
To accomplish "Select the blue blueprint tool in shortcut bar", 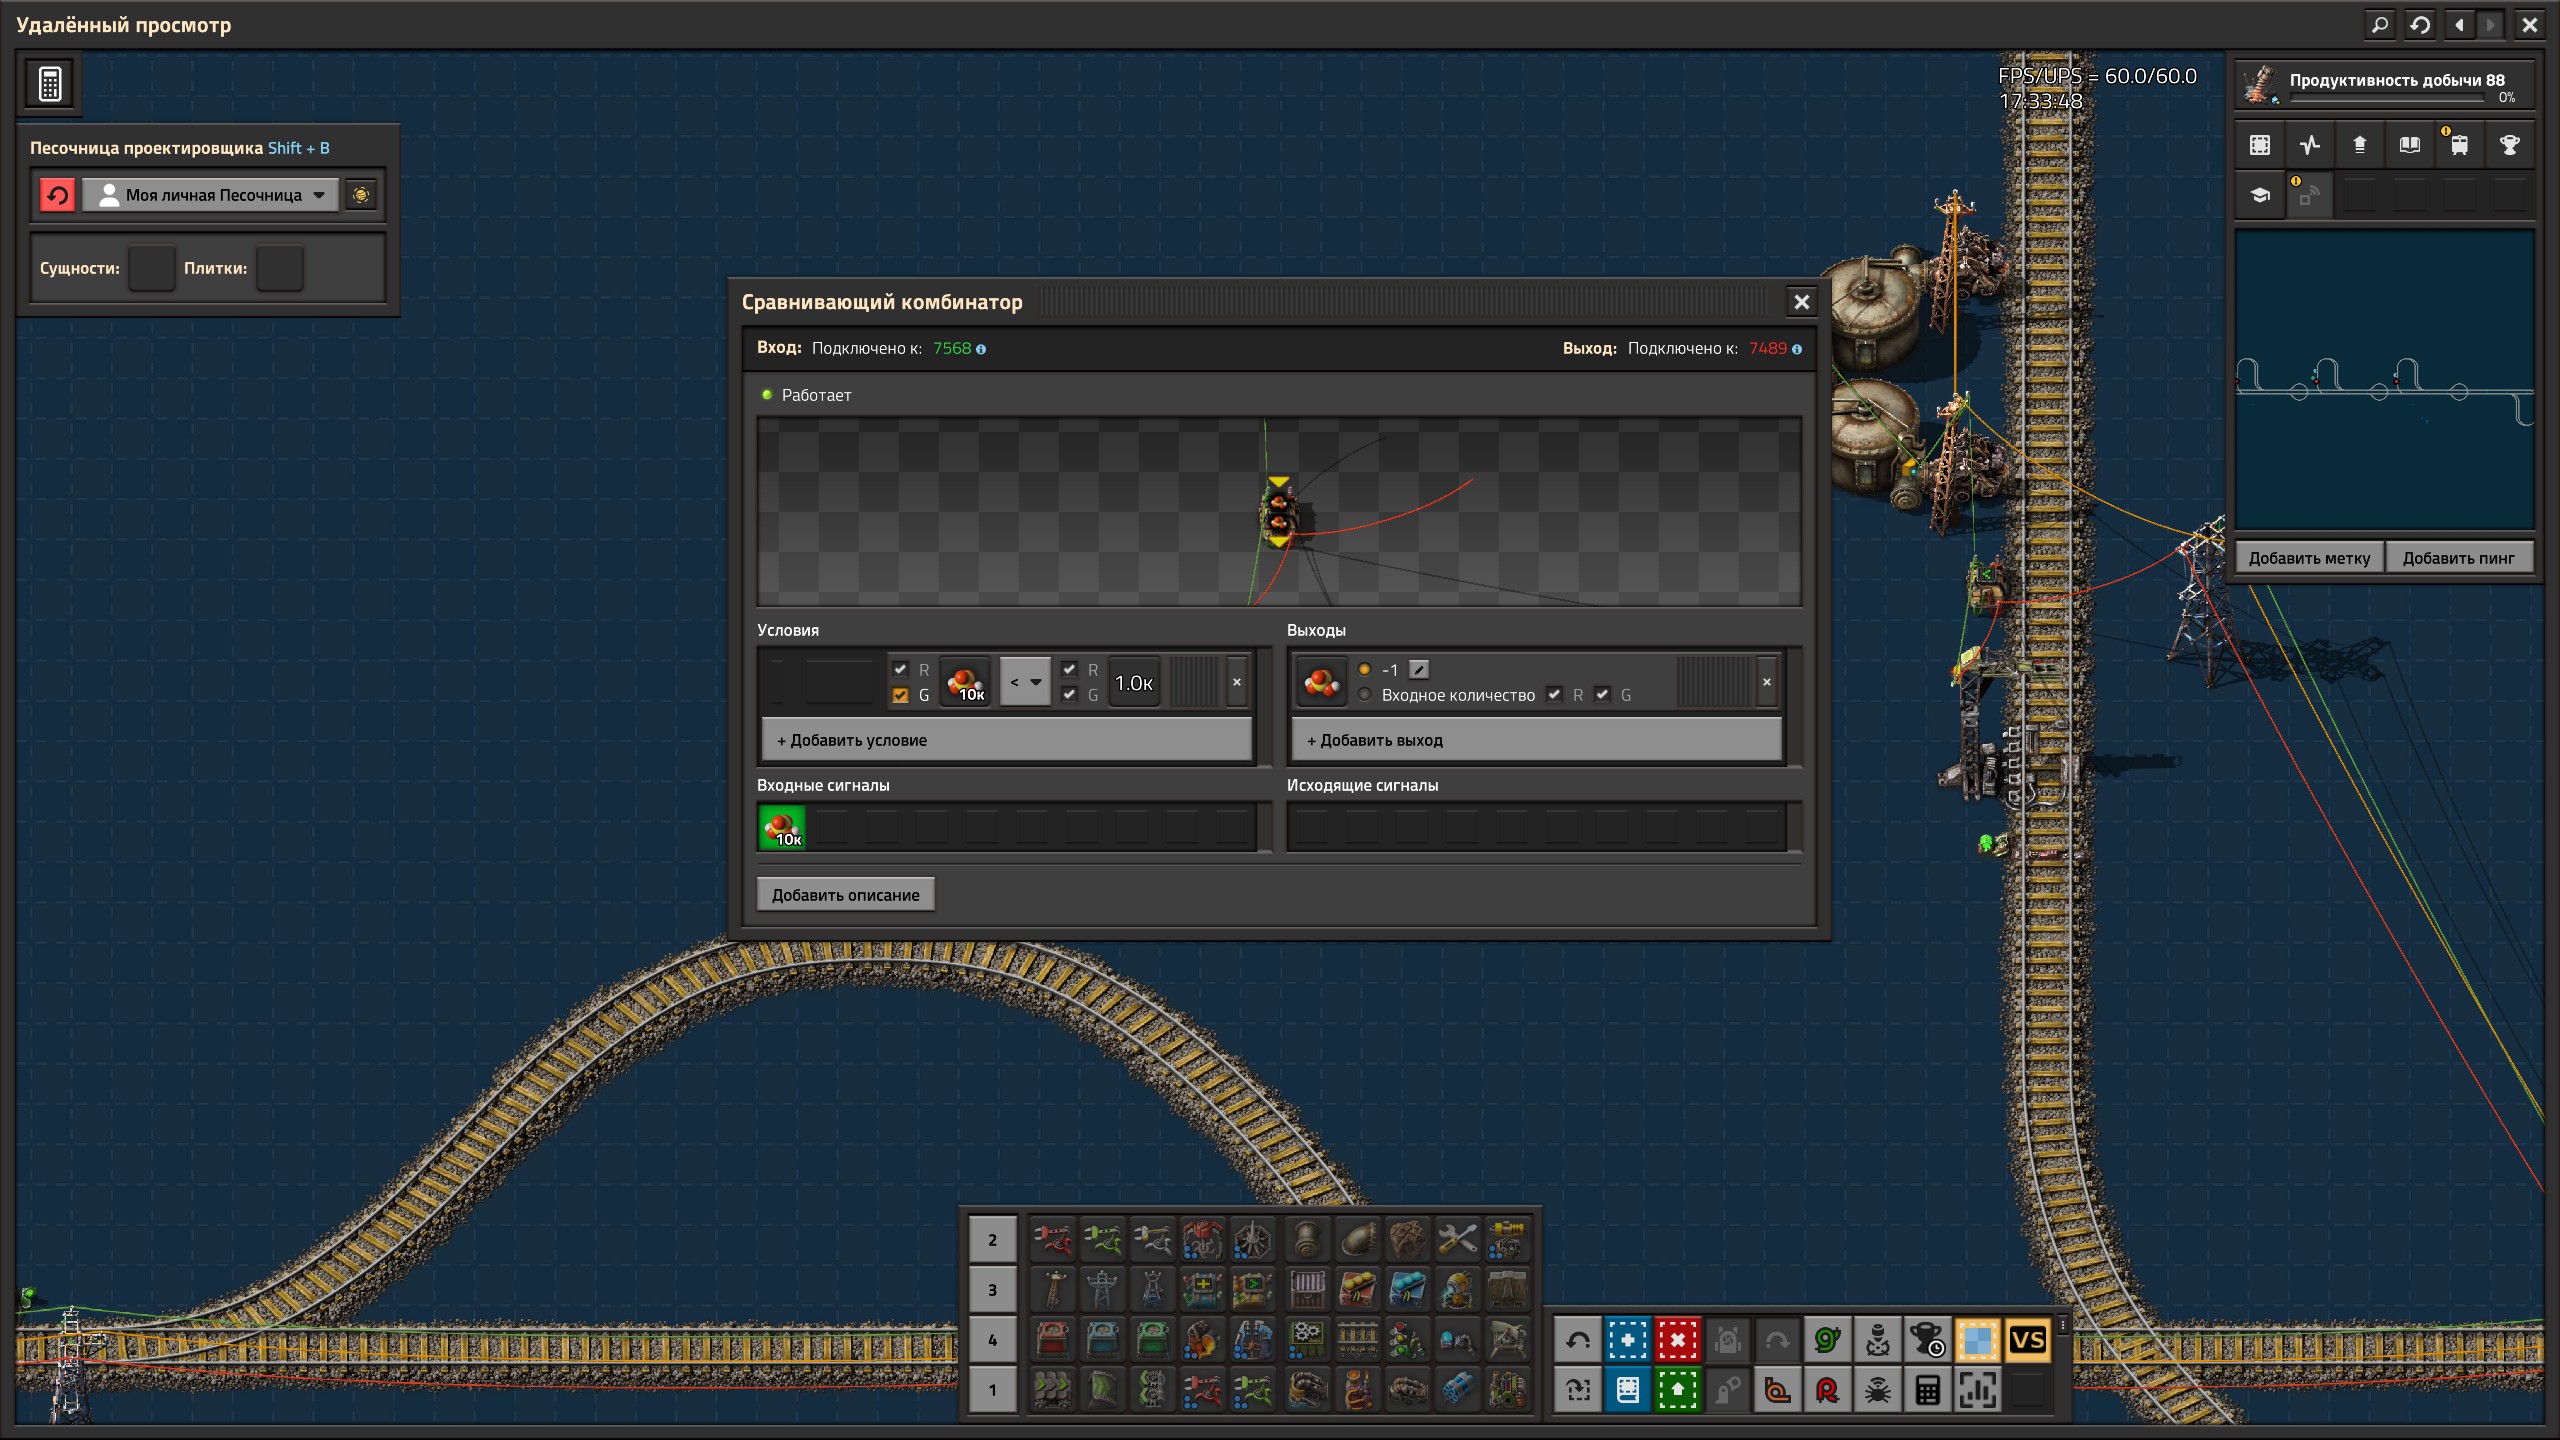I will click(x=1627, y=1340).
